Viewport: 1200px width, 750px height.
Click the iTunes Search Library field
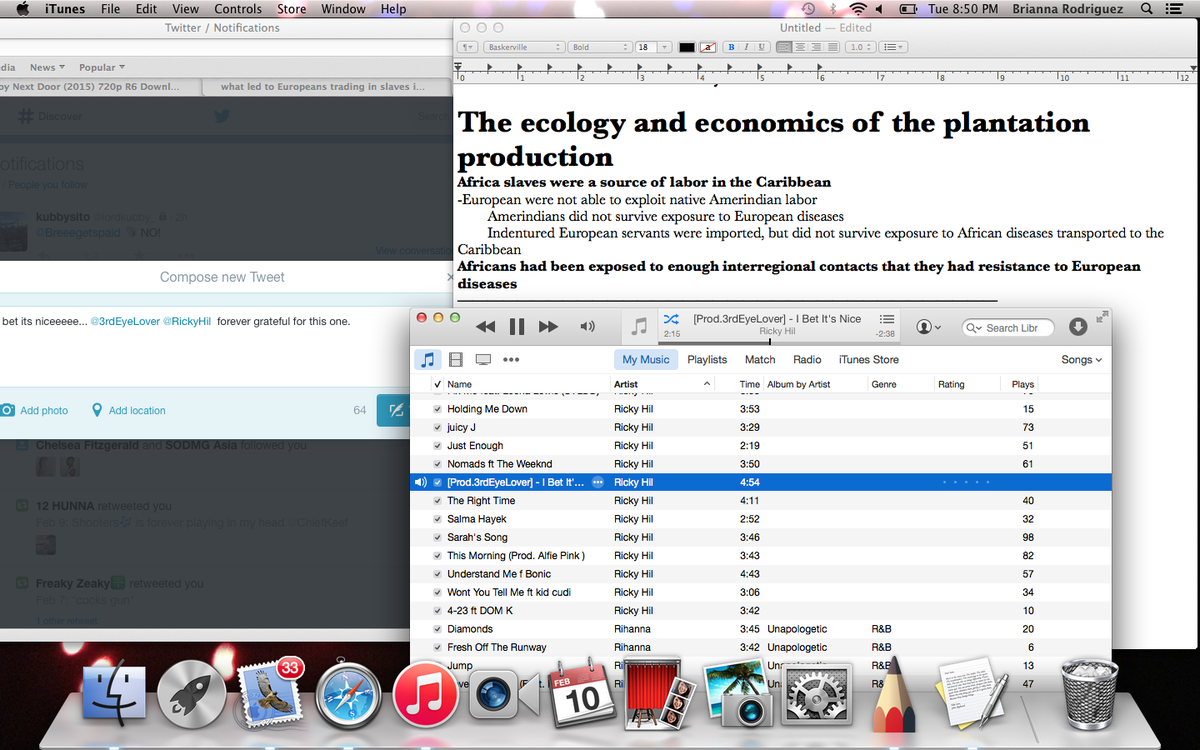[1007, 328]
